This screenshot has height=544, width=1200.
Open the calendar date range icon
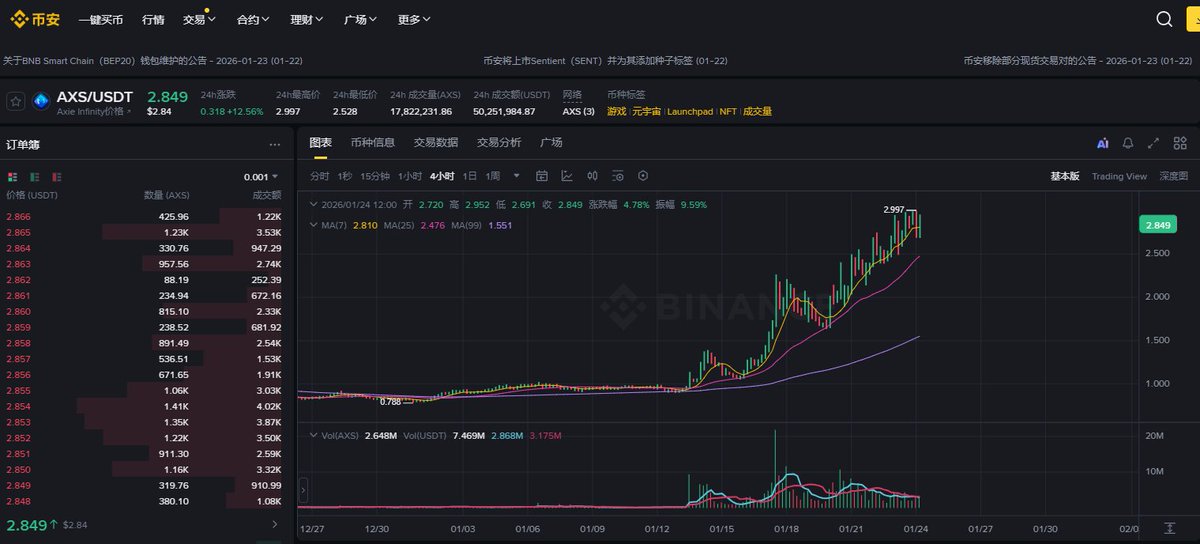tap(542, 176)
